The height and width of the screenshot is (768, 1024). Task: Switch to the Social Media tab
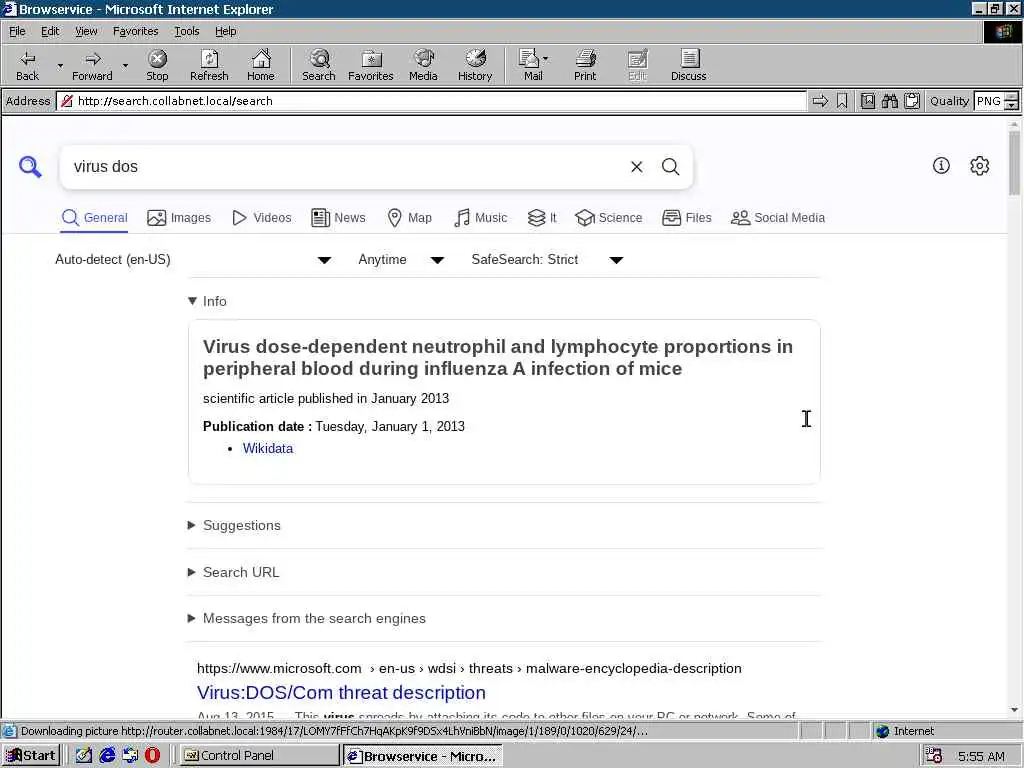[778, 218]
